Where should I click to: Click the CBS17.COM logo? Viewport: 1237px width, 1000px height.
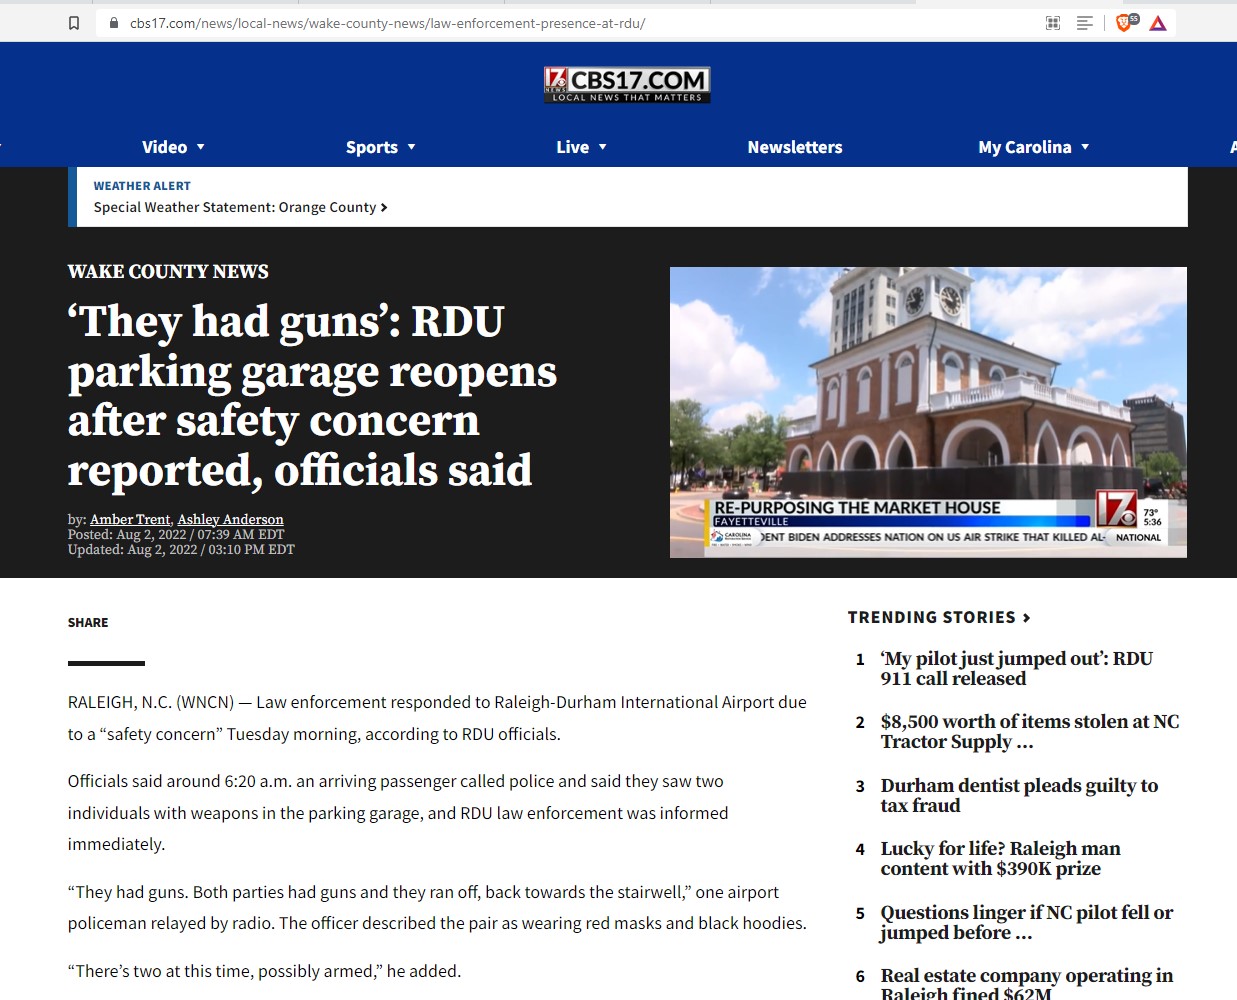click(x=627, y=85)
